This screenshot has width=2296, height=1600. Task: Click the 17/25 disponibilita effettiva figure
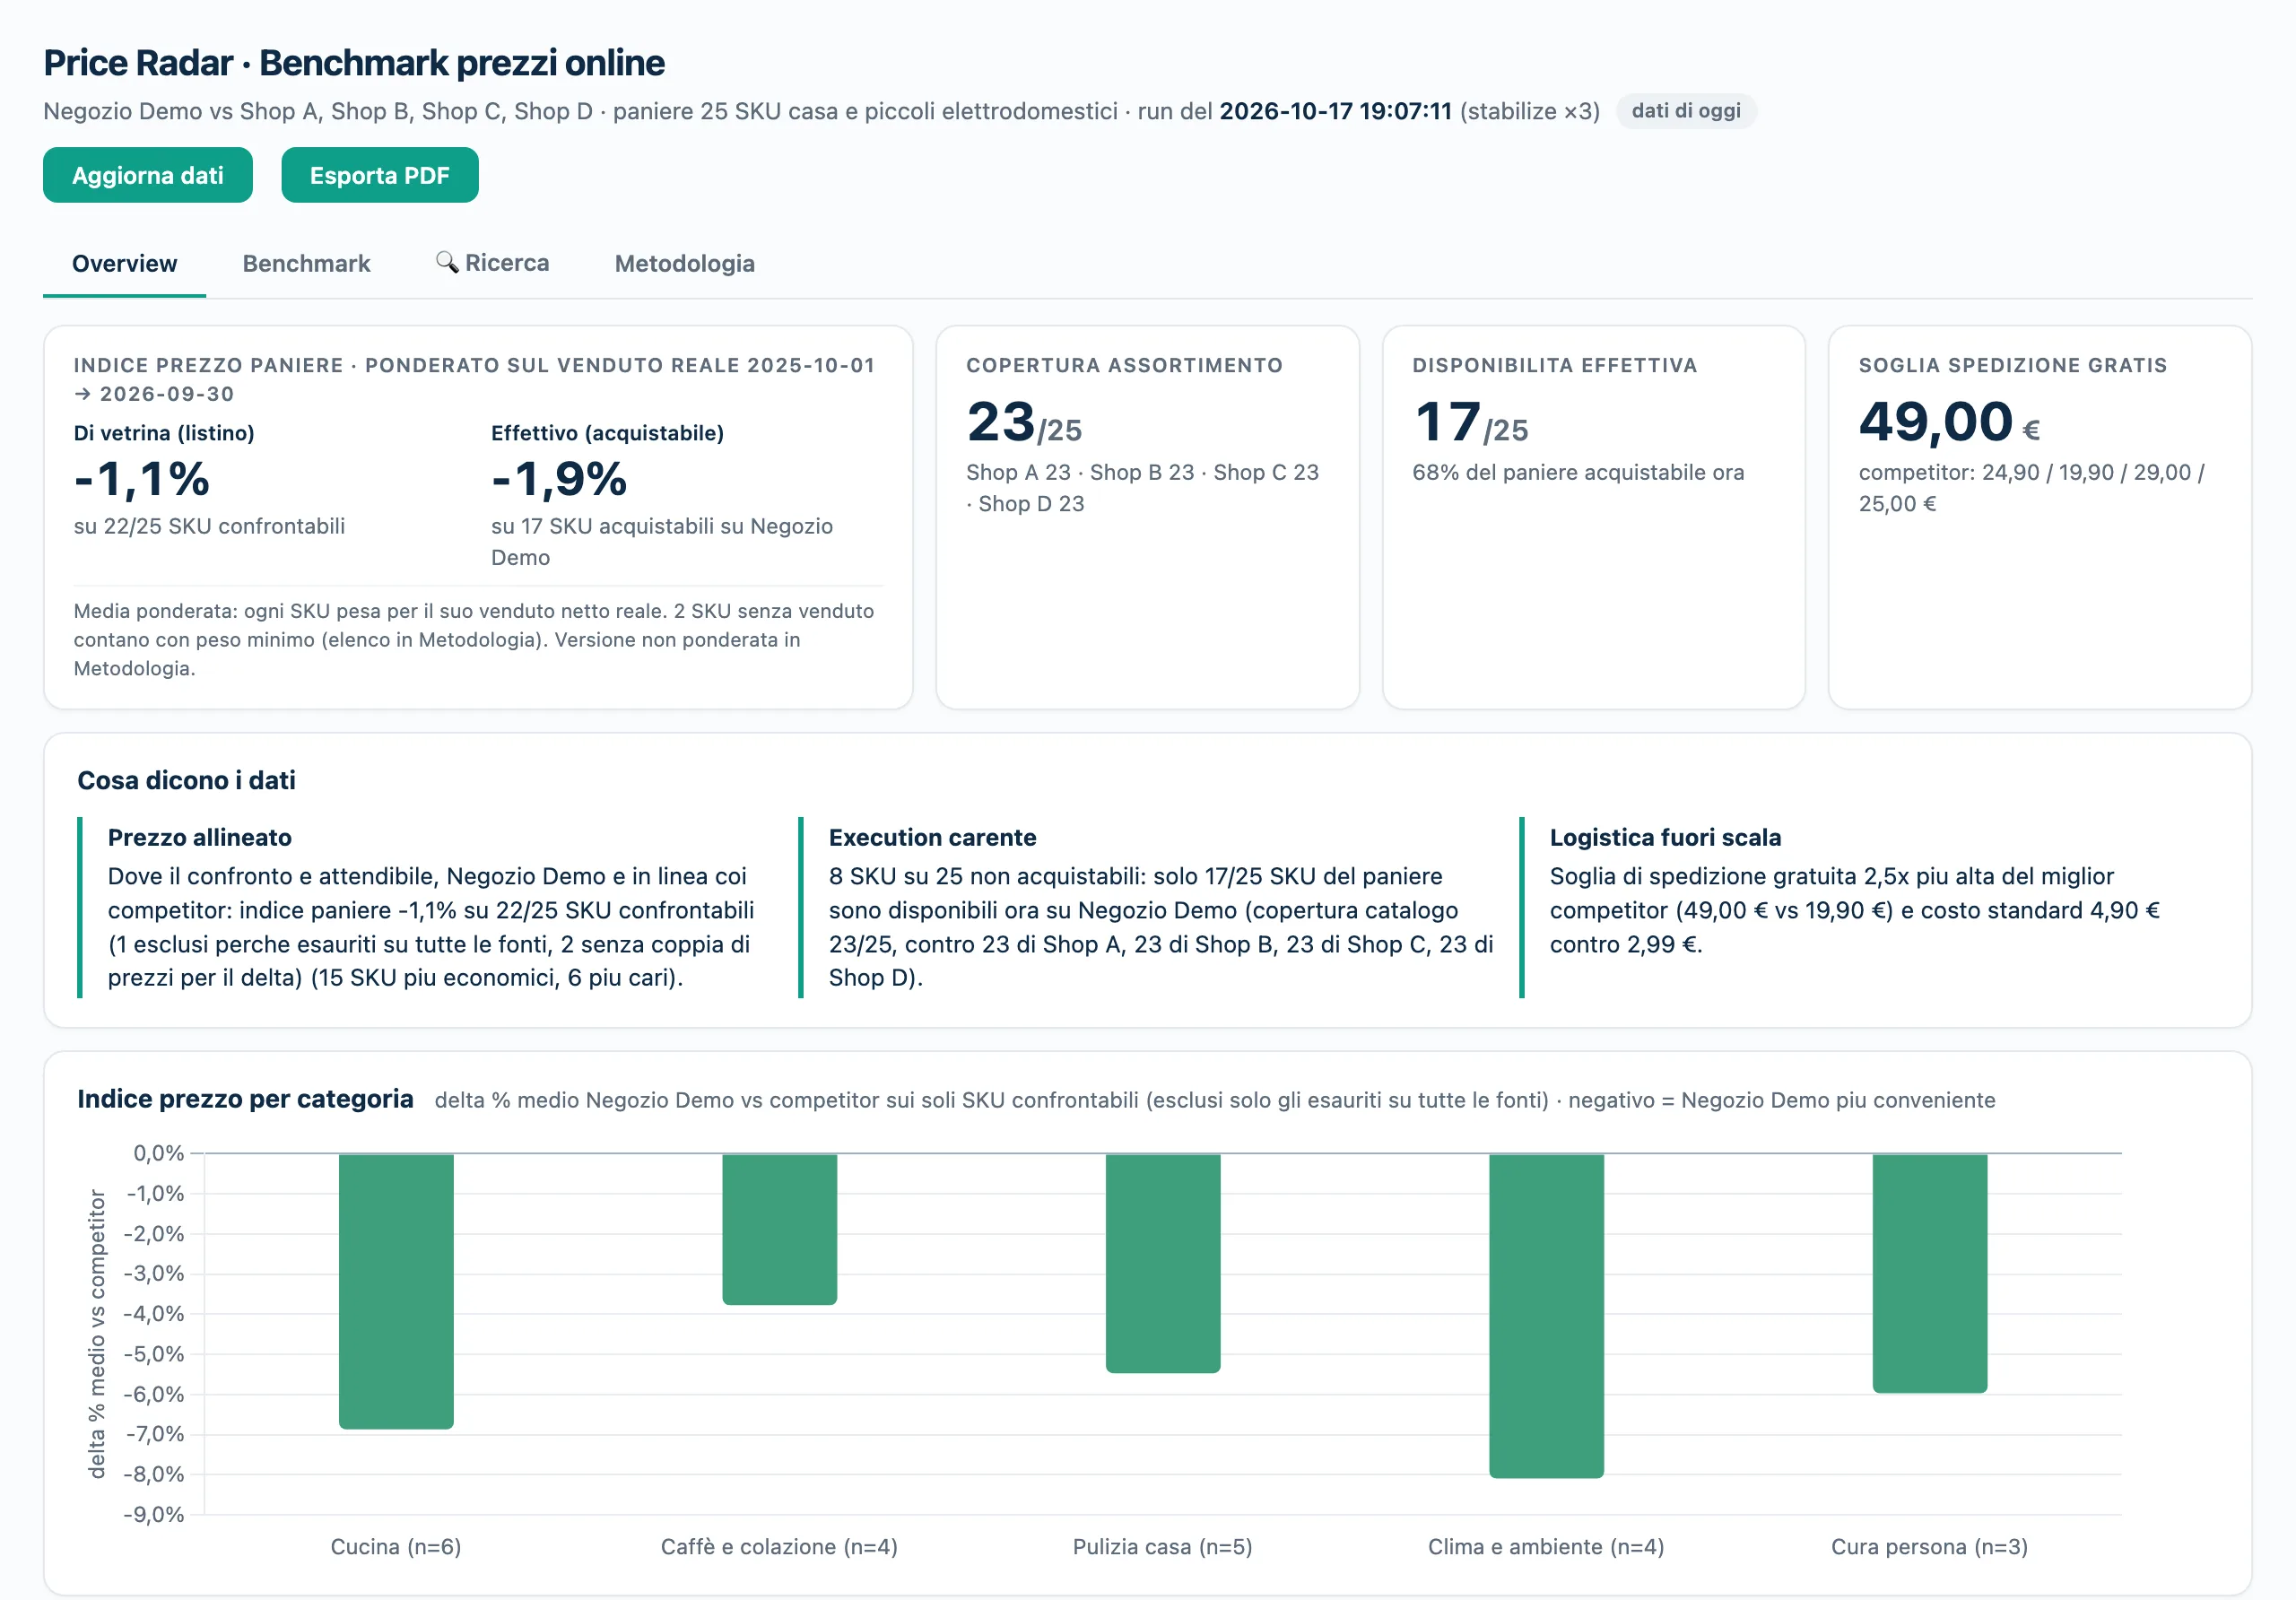[1470, 422]
